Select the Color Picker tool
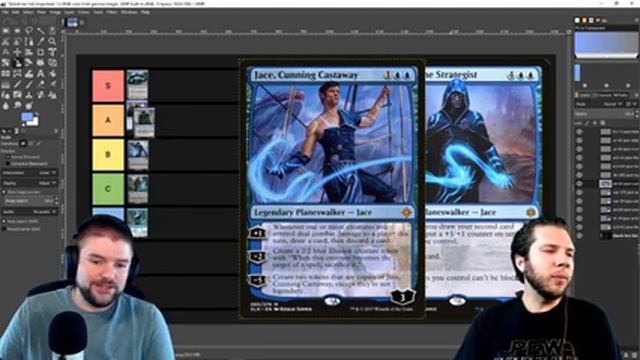This screenshot has width=640, height=360. point(41,41)
